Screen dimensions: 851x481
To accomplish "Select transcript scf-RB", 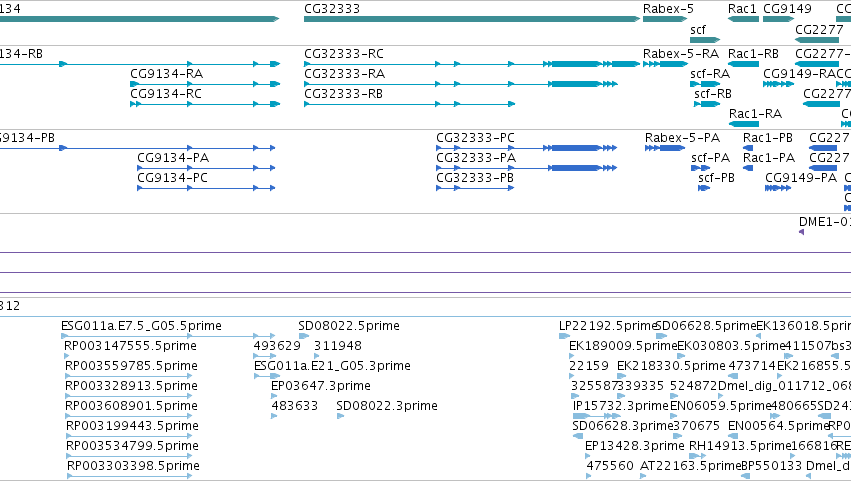I will pyautogui.click(x=713, y=93).
